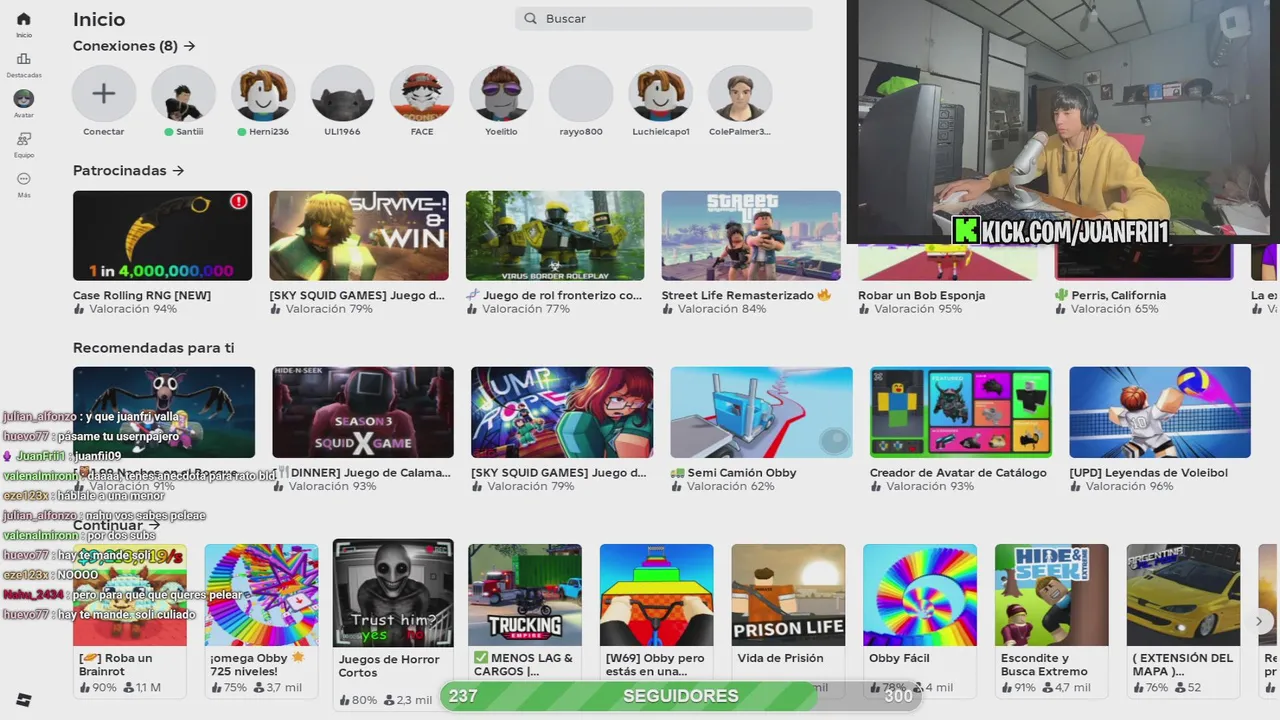This screenshot has height=720, width=1280.
Task: Open ¡omega Obby 725 niveles! thumbnail
Action: (262, 595)
